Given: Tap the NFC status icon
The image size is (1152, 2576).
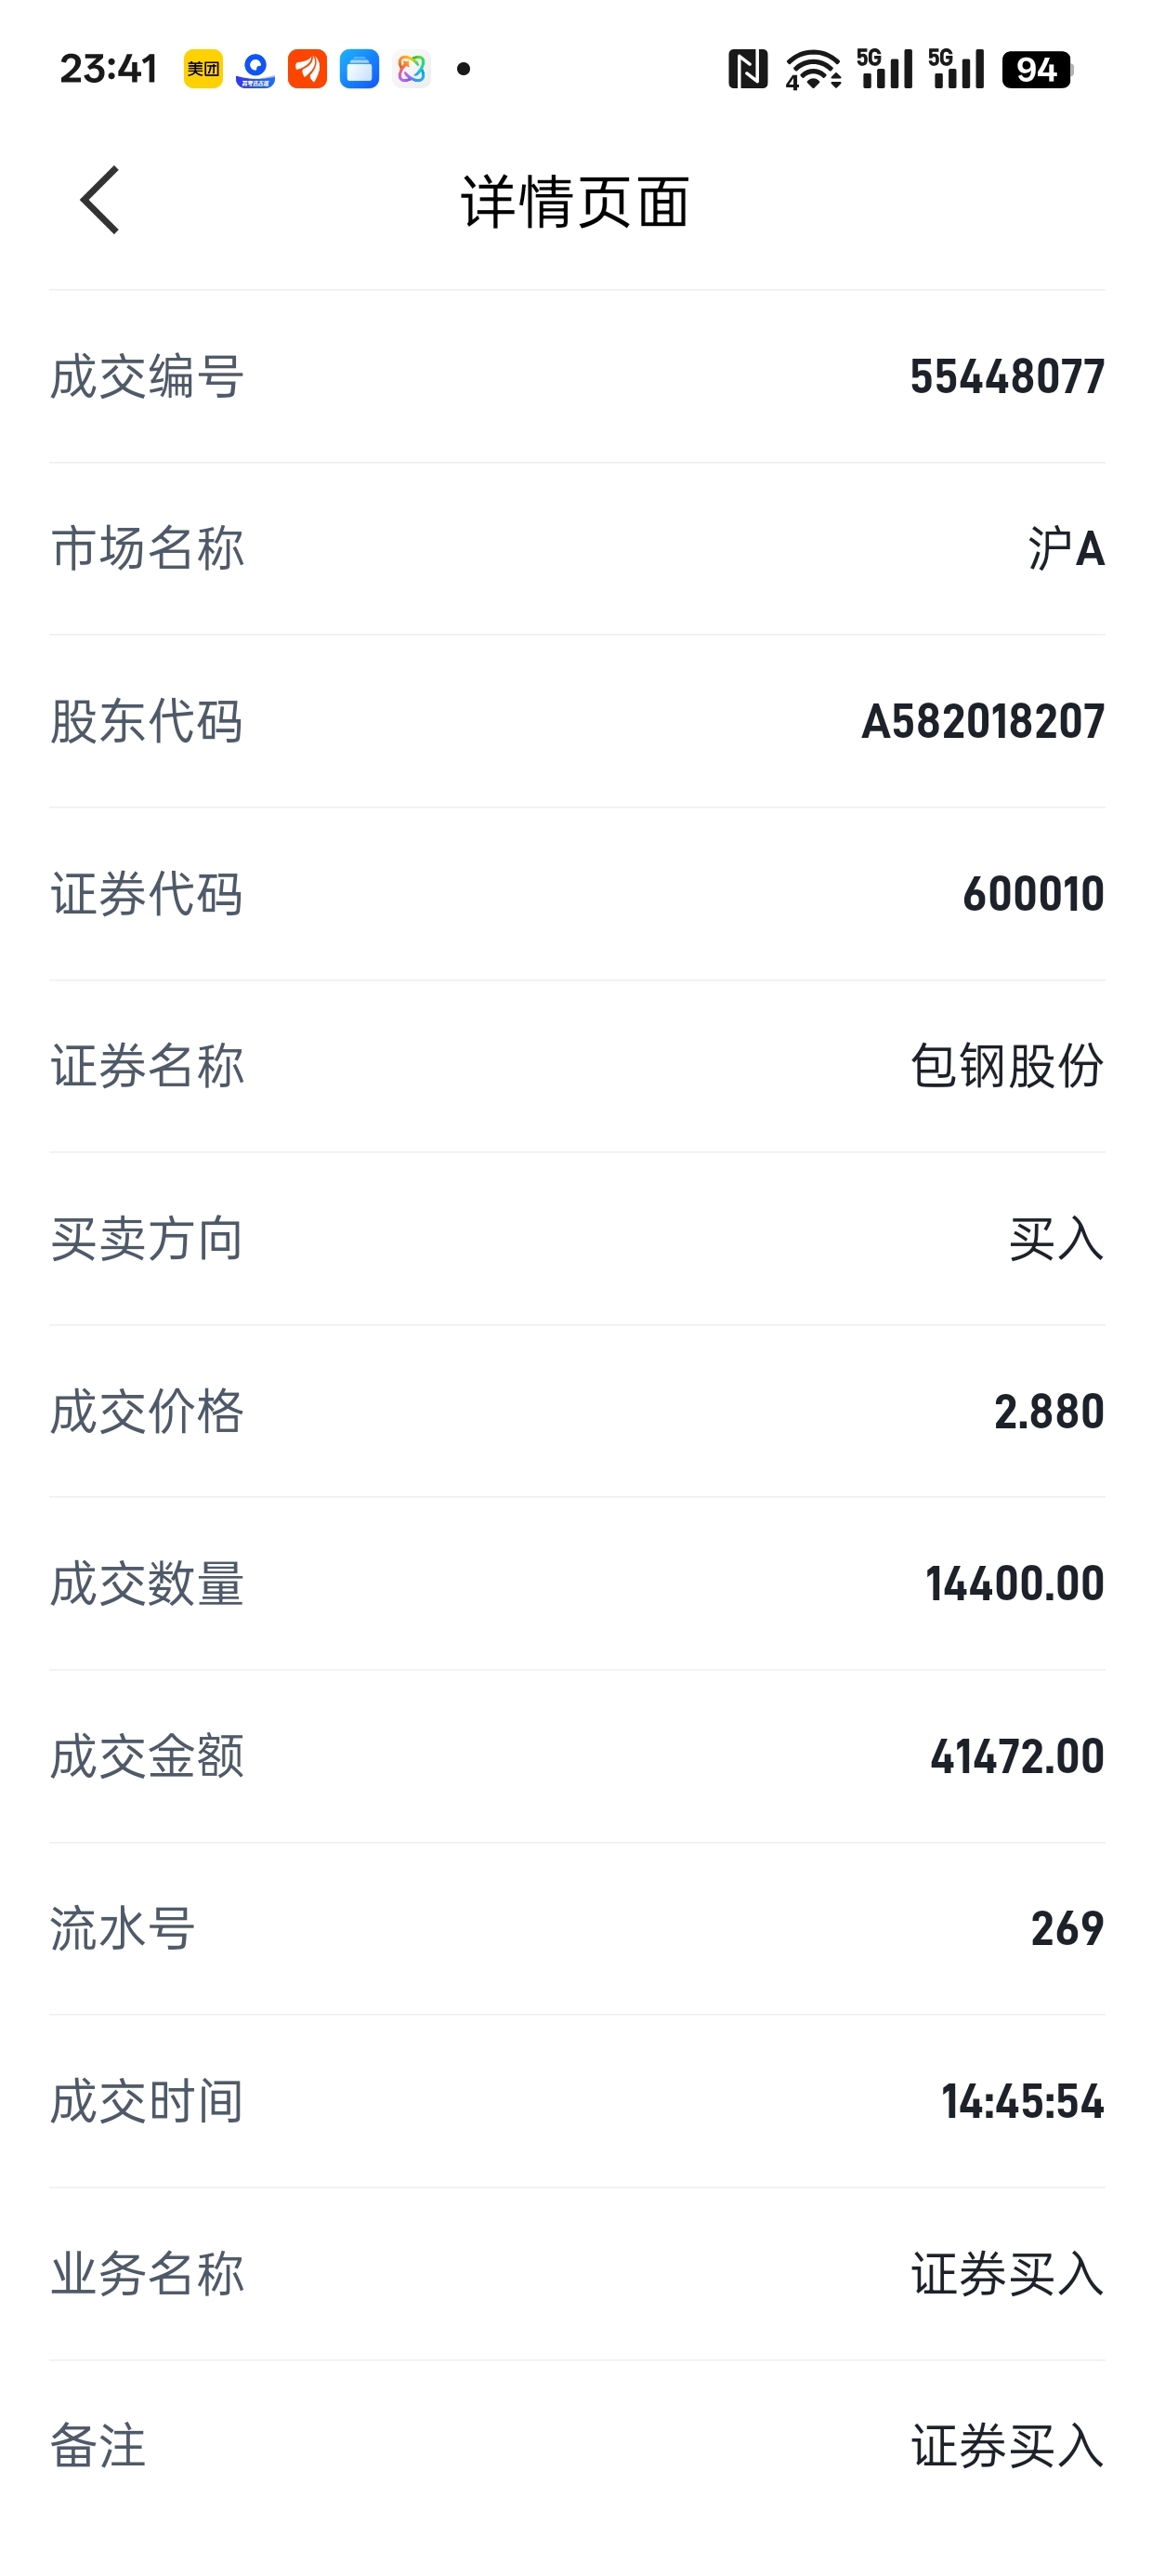Looking at the screenshot, I should point(747,69).
